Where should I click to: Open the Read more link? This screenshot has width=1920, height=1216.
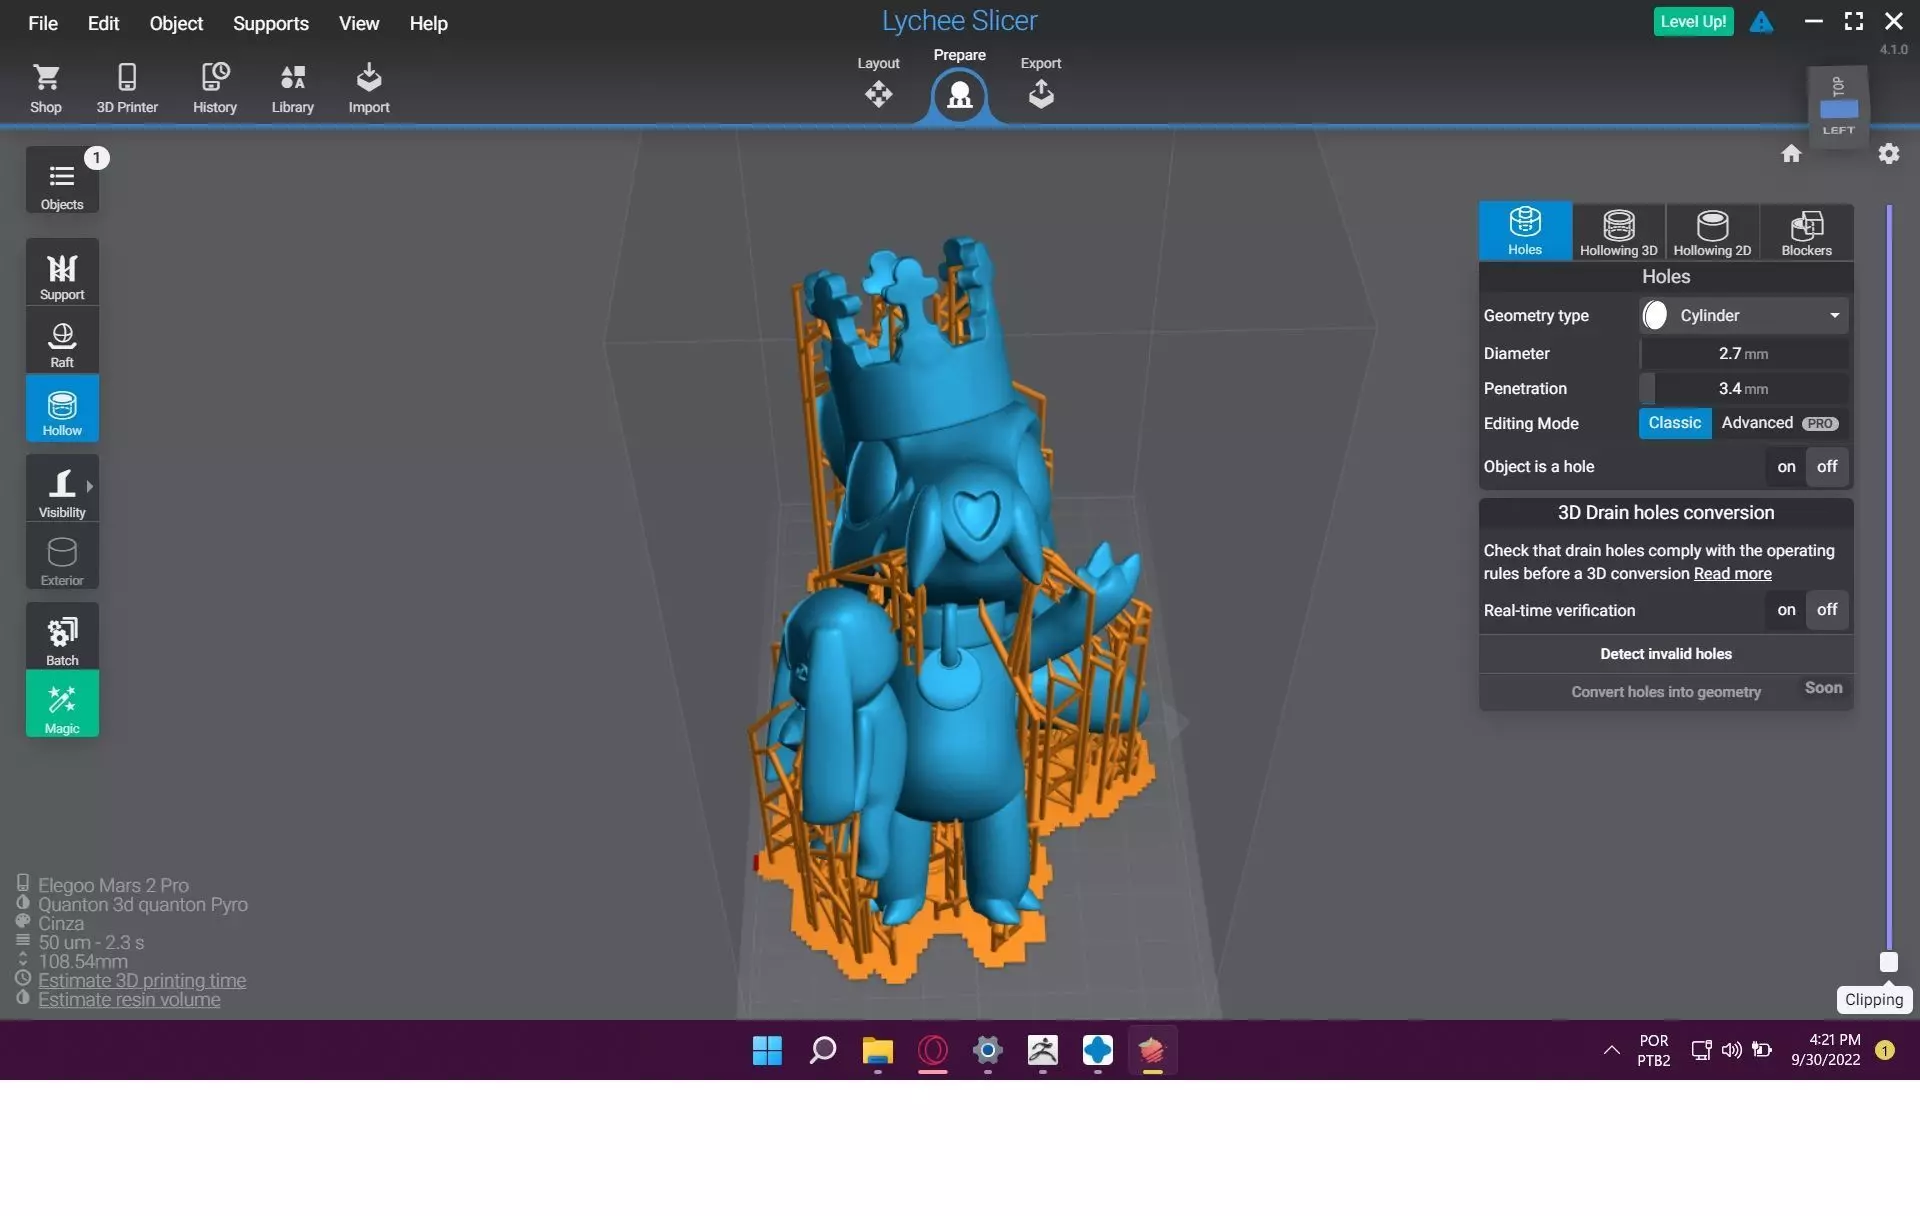tap(1732, 574)
